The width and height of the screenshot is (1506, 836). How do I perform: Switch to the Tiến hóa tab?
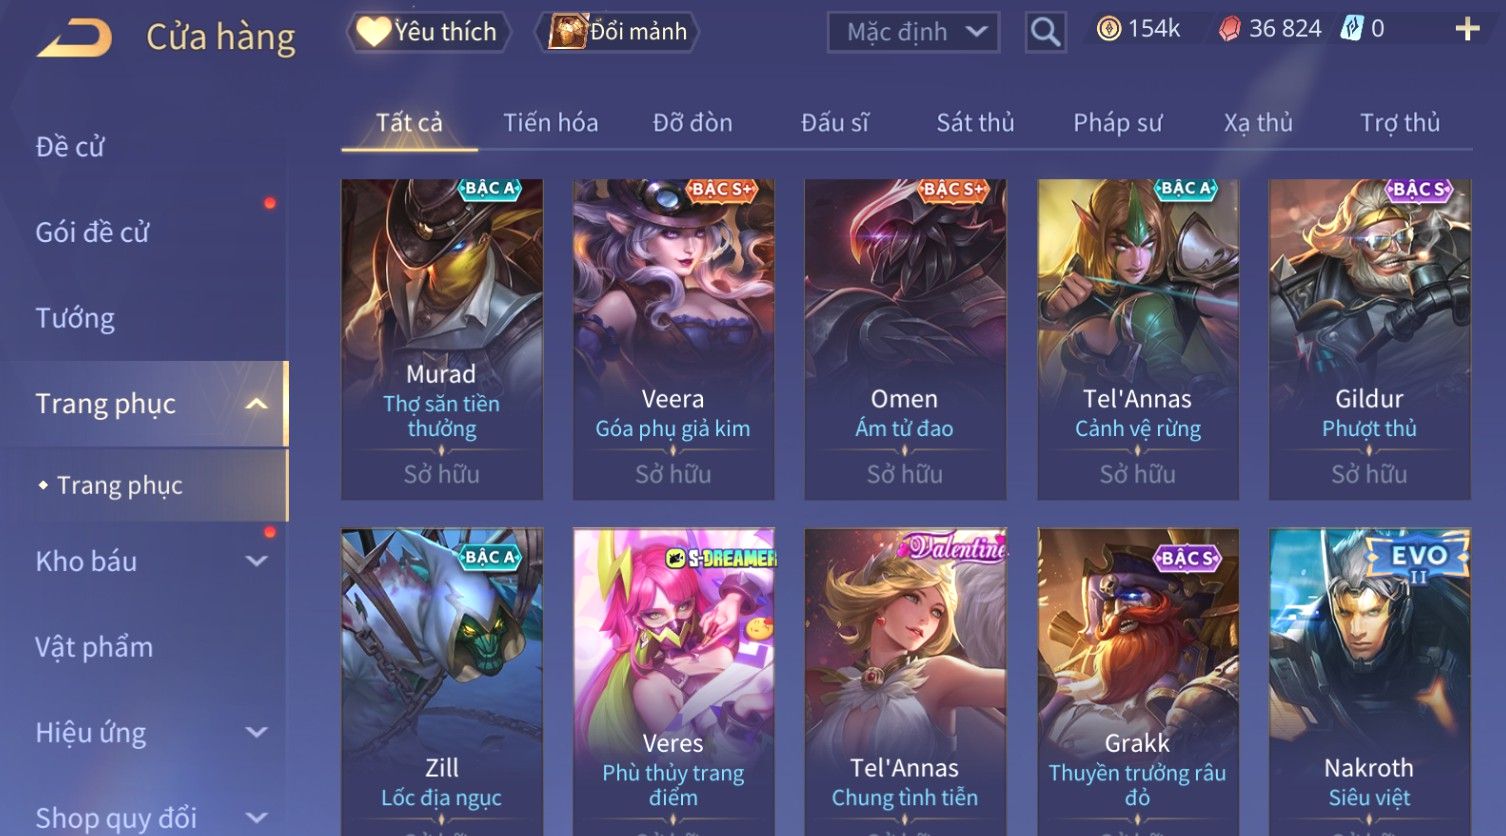click(551, 123)
